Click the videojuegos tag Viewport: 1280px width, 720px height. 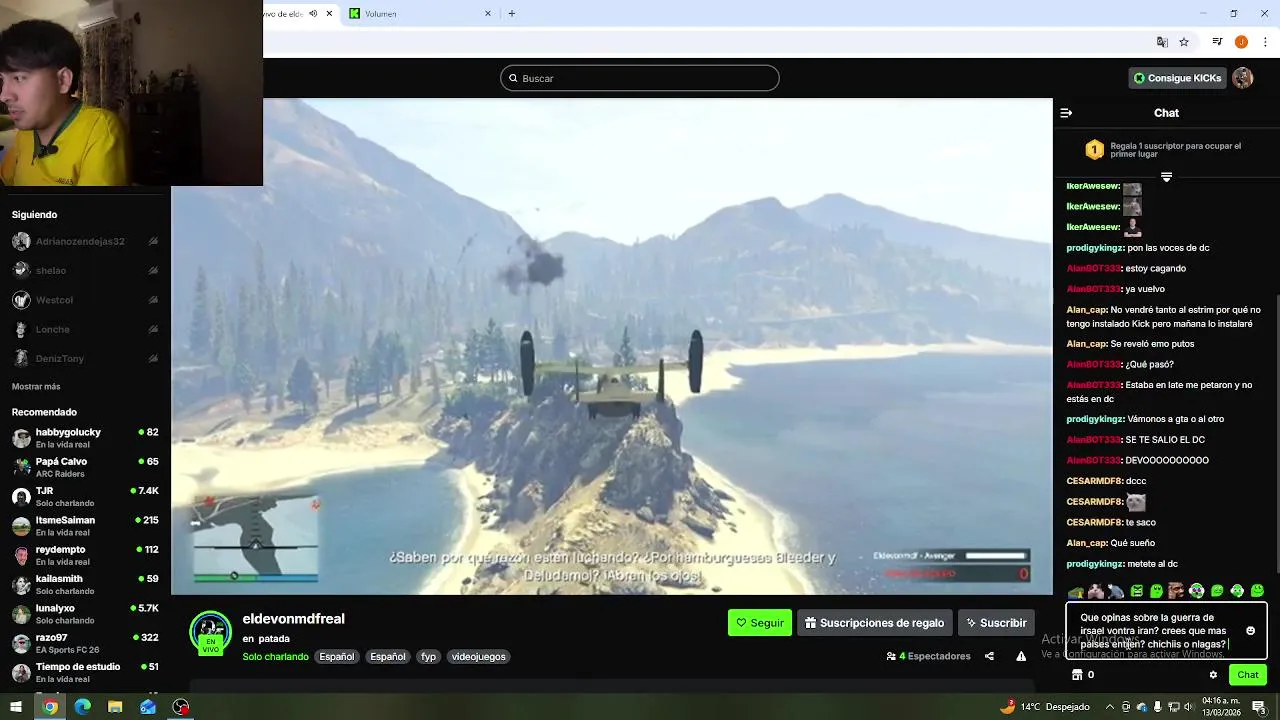pyautogui.click(x=478, y=657)
